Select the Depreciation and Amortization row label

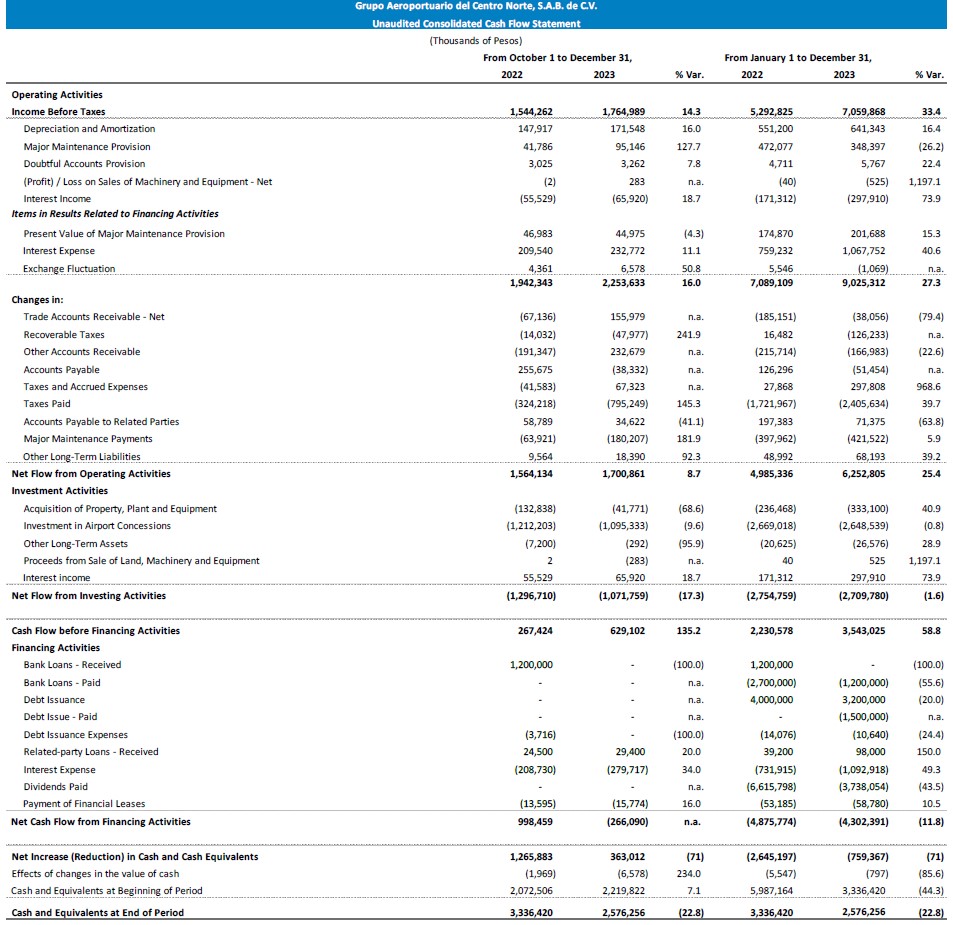(x=89, y=129)
